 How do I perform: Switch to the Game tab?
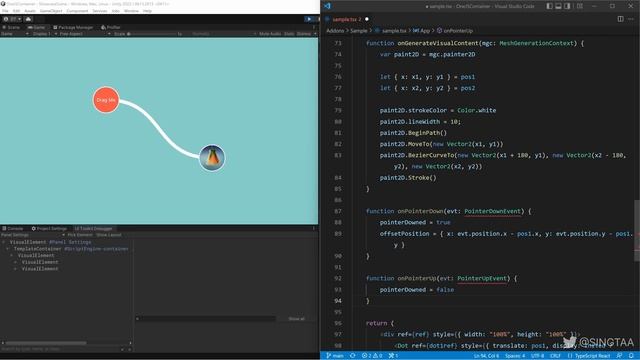click(37, 27)
